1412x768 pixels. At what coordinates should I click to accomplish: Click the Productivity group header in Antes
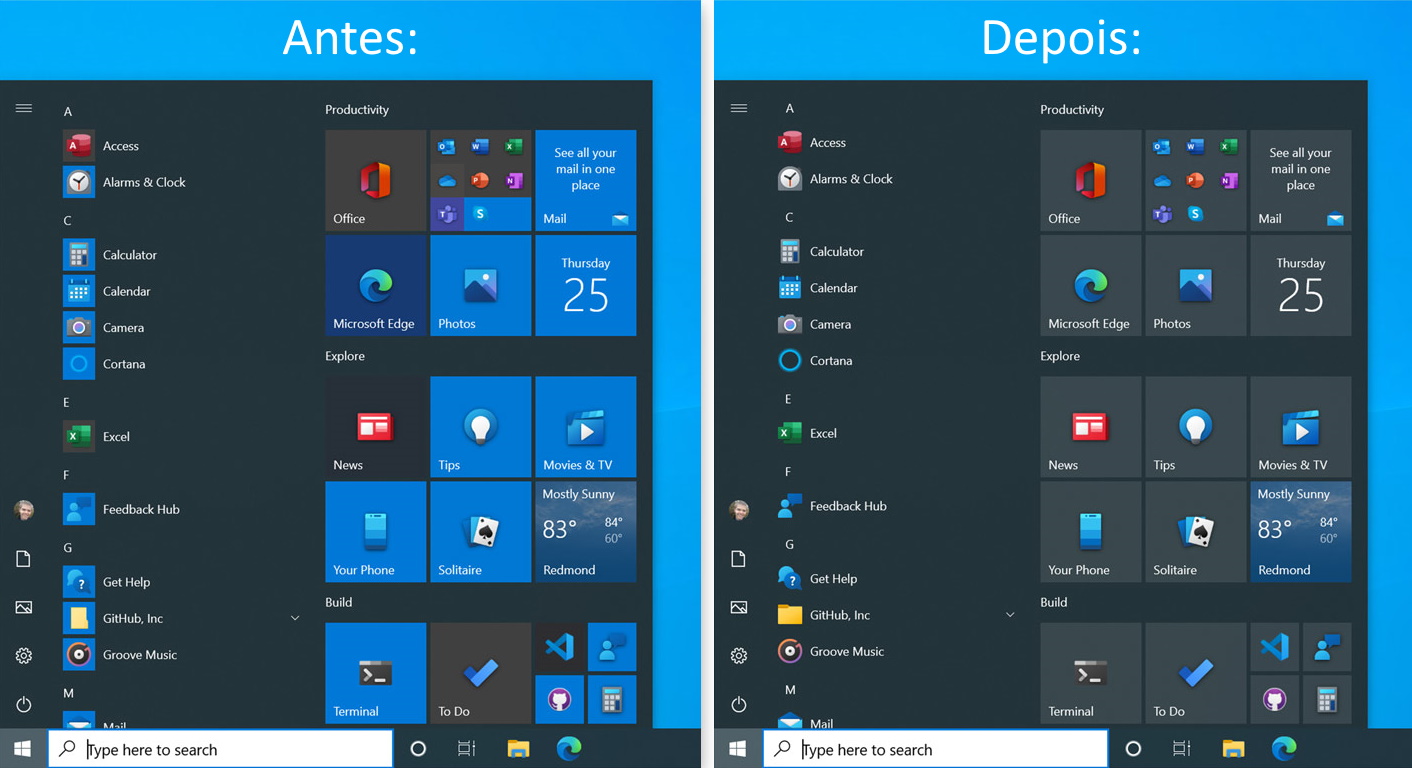(x=357, y=110)
